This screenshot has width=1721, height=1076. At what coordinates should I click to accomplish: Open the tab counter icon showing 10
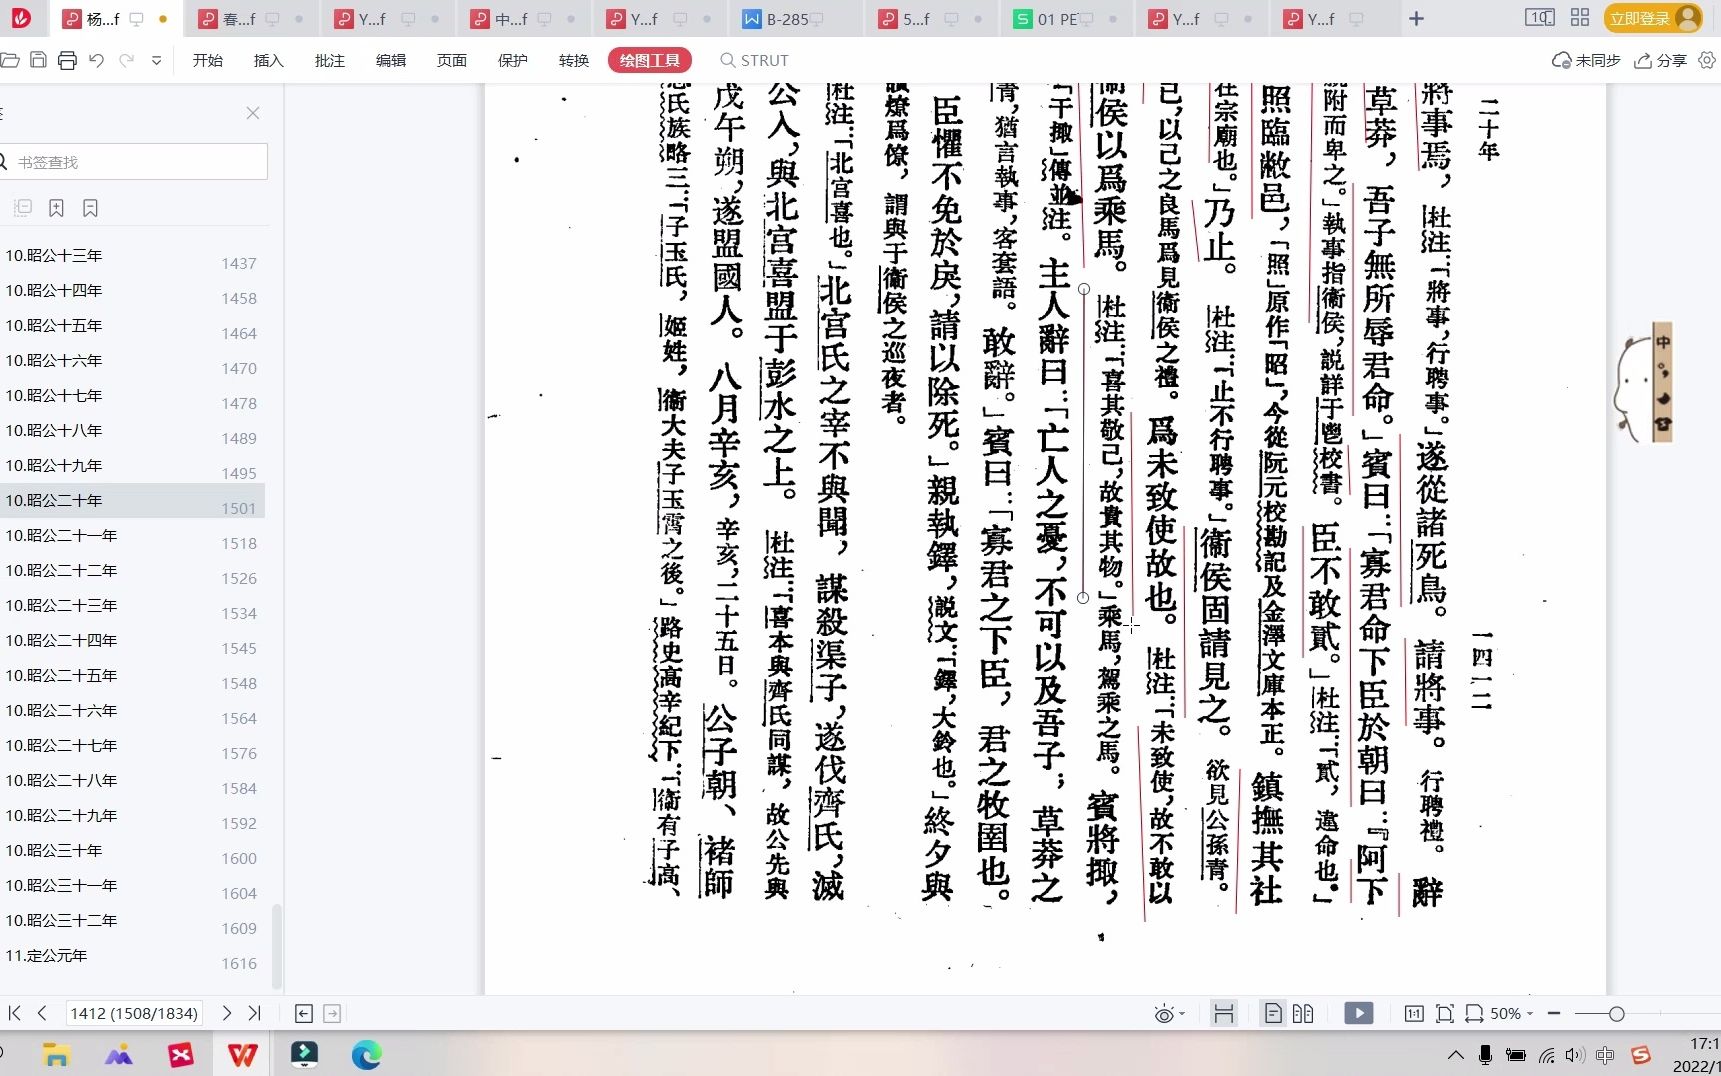point(1539,18)
